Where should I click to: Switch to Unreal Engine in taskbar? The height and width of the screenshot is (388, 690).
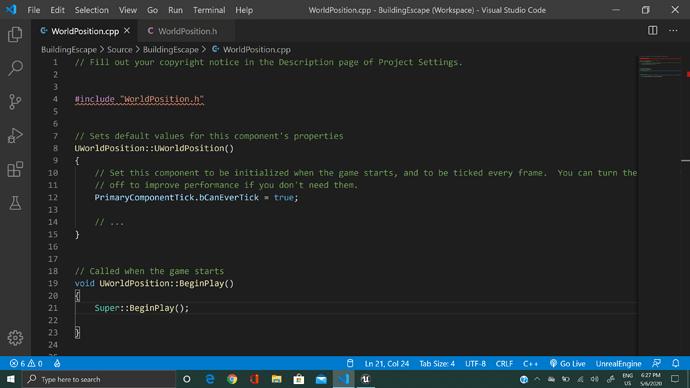tap(365, 379)
